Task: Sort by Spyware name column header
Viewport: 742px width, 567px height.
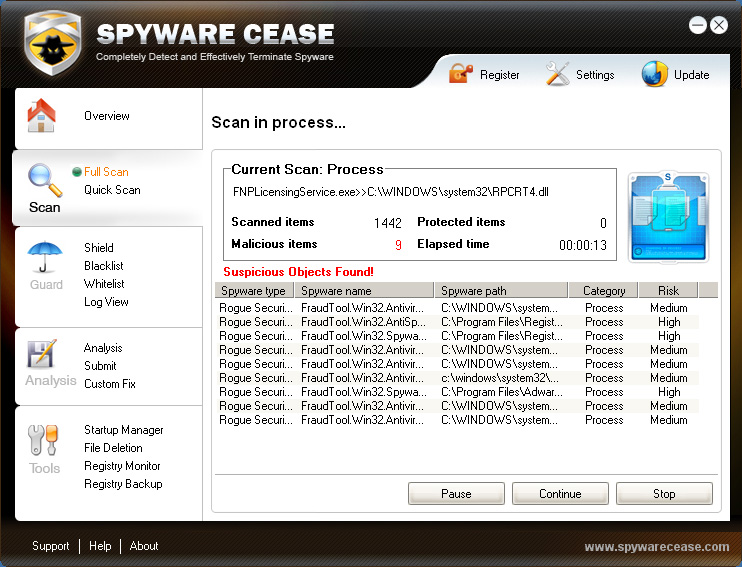Action: 364,290
